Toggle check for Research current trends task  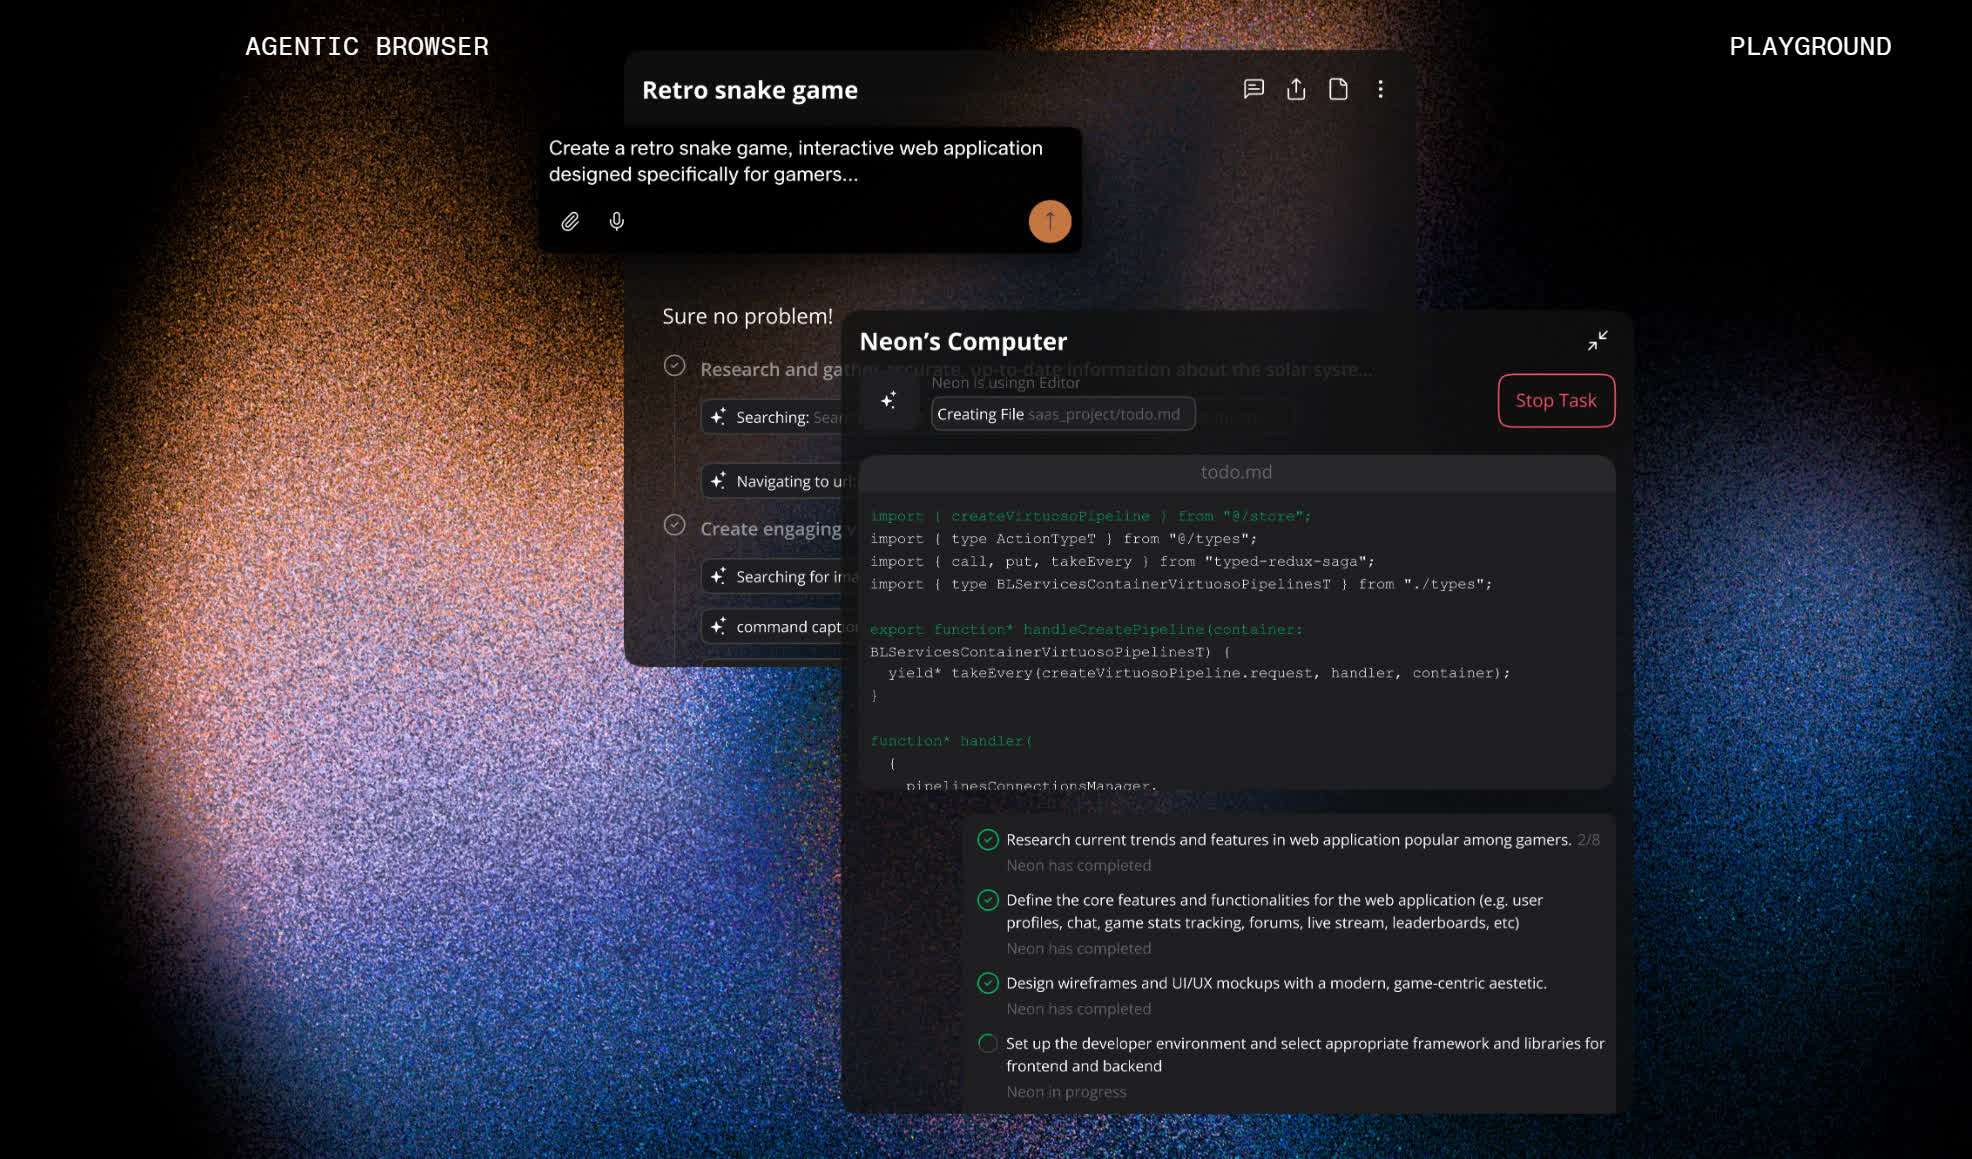tap(988, 840)
